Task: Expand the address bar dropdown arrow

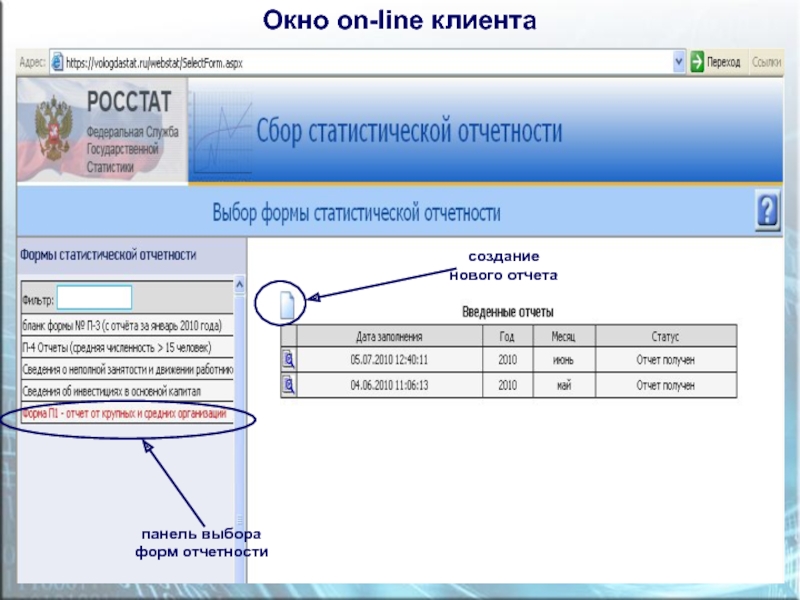Action: coord(678,62)
